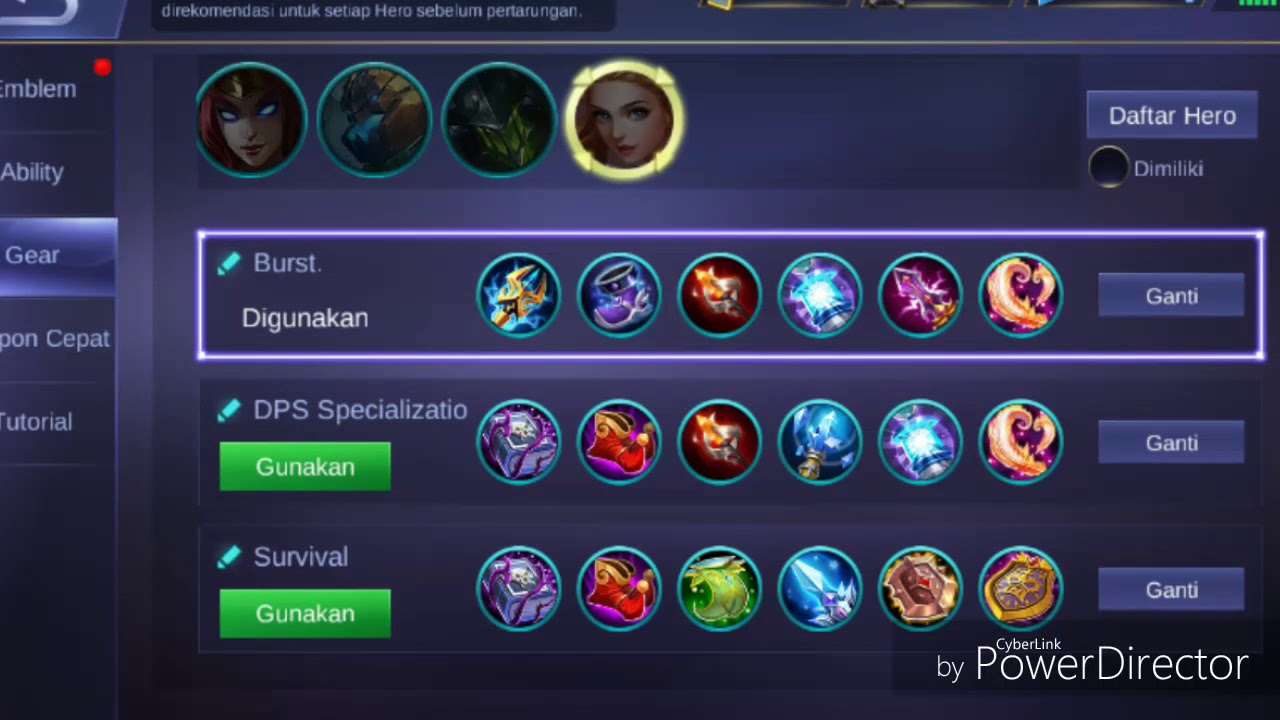Select the red-haired hero portrait
This screenshot has width=1280, height=720.
(x=251, y=120)
